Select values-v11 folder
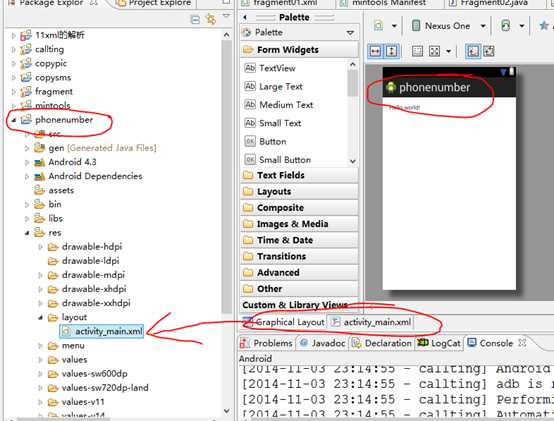 (83, 402)
